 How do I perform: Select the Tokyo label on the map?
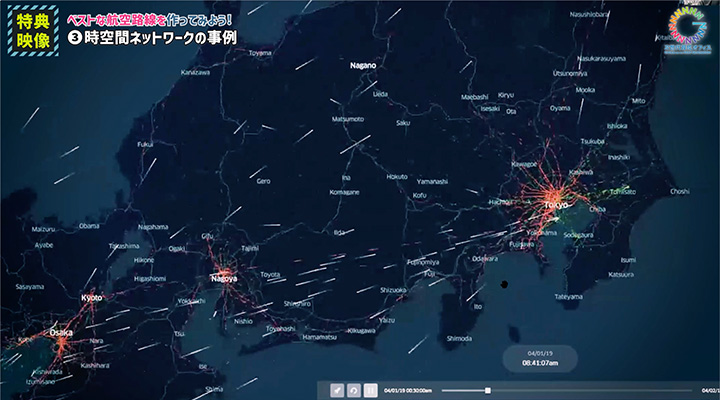point(557,204)
